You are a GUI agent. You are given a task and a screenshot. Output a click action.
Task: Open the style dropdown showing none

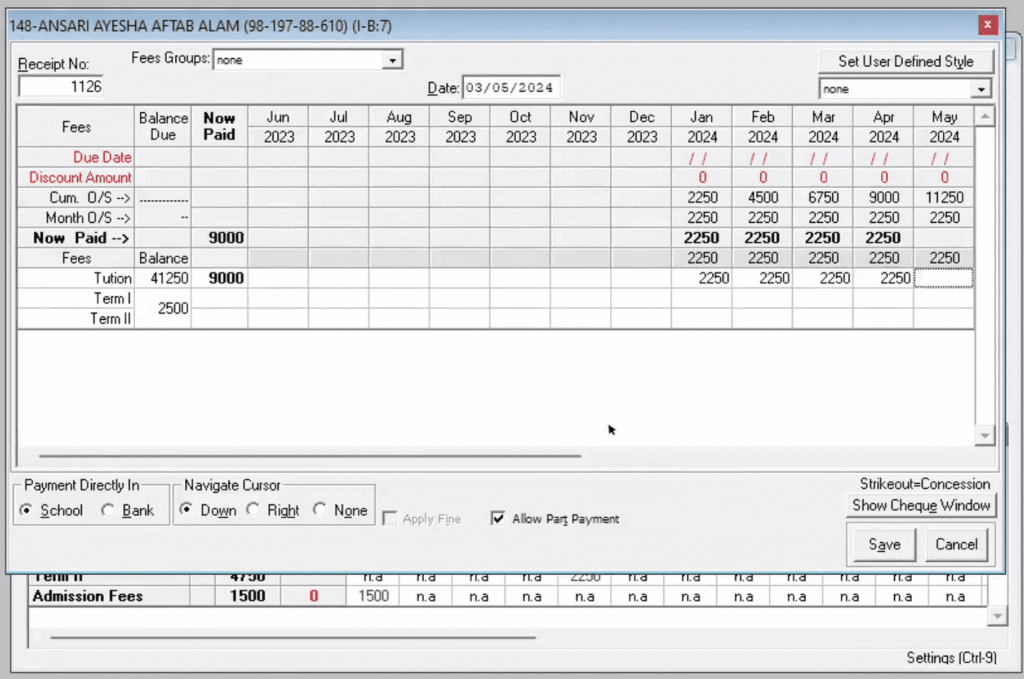(x=982, y=88)
